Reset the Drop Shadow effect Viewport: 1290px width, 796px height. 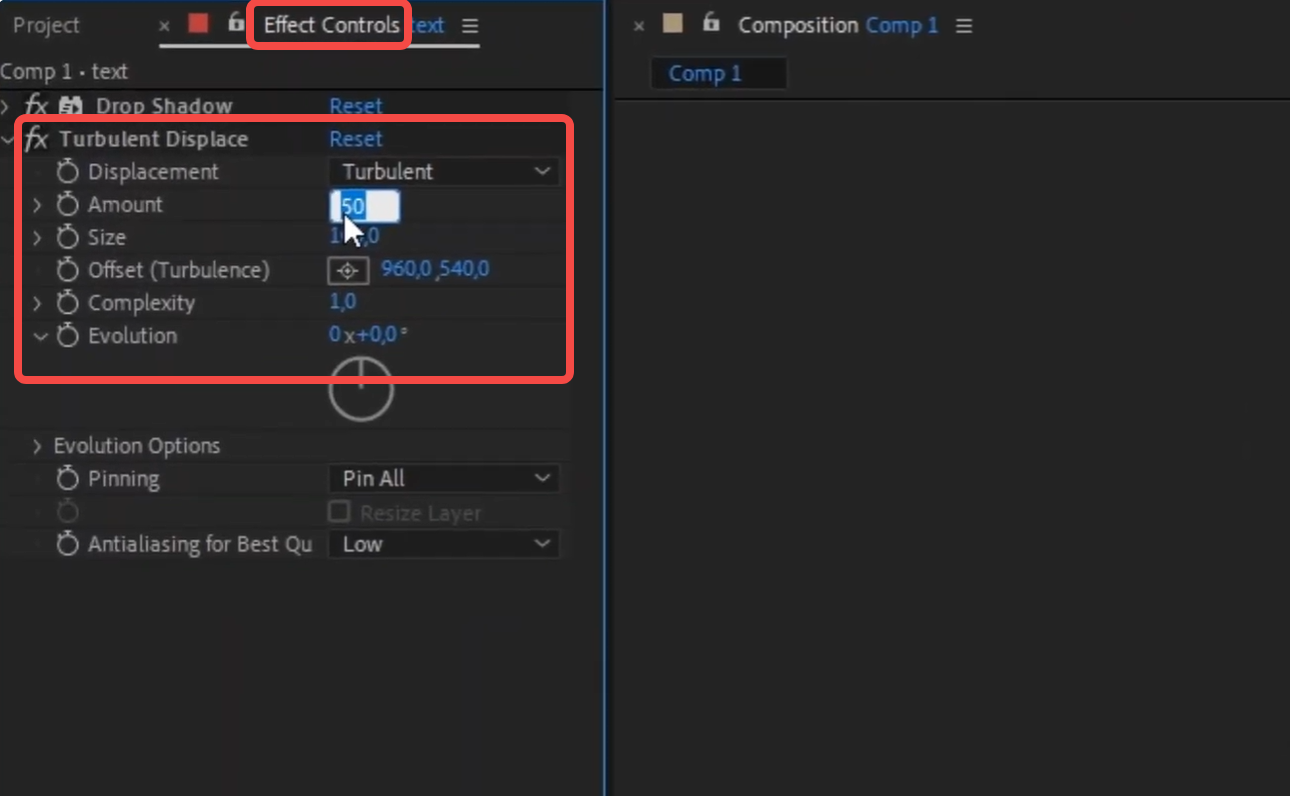356,106
